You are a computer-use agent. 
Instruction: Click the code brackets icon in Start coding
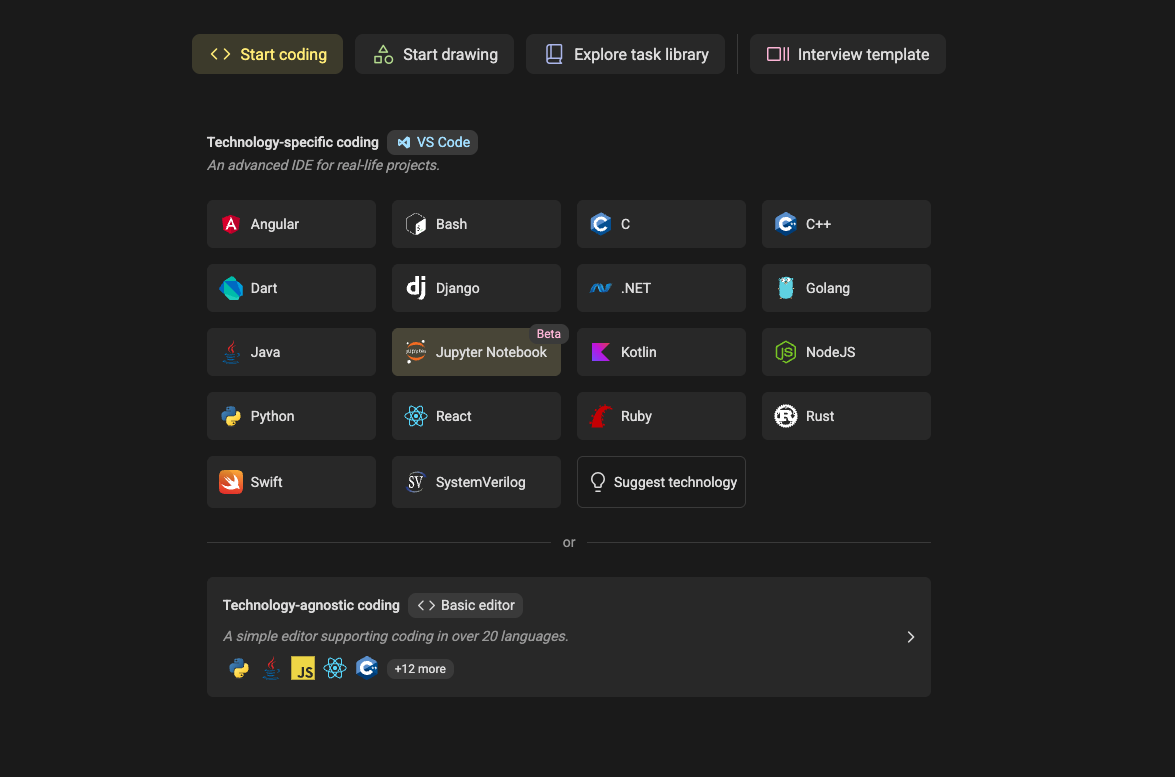pos(220,54)
